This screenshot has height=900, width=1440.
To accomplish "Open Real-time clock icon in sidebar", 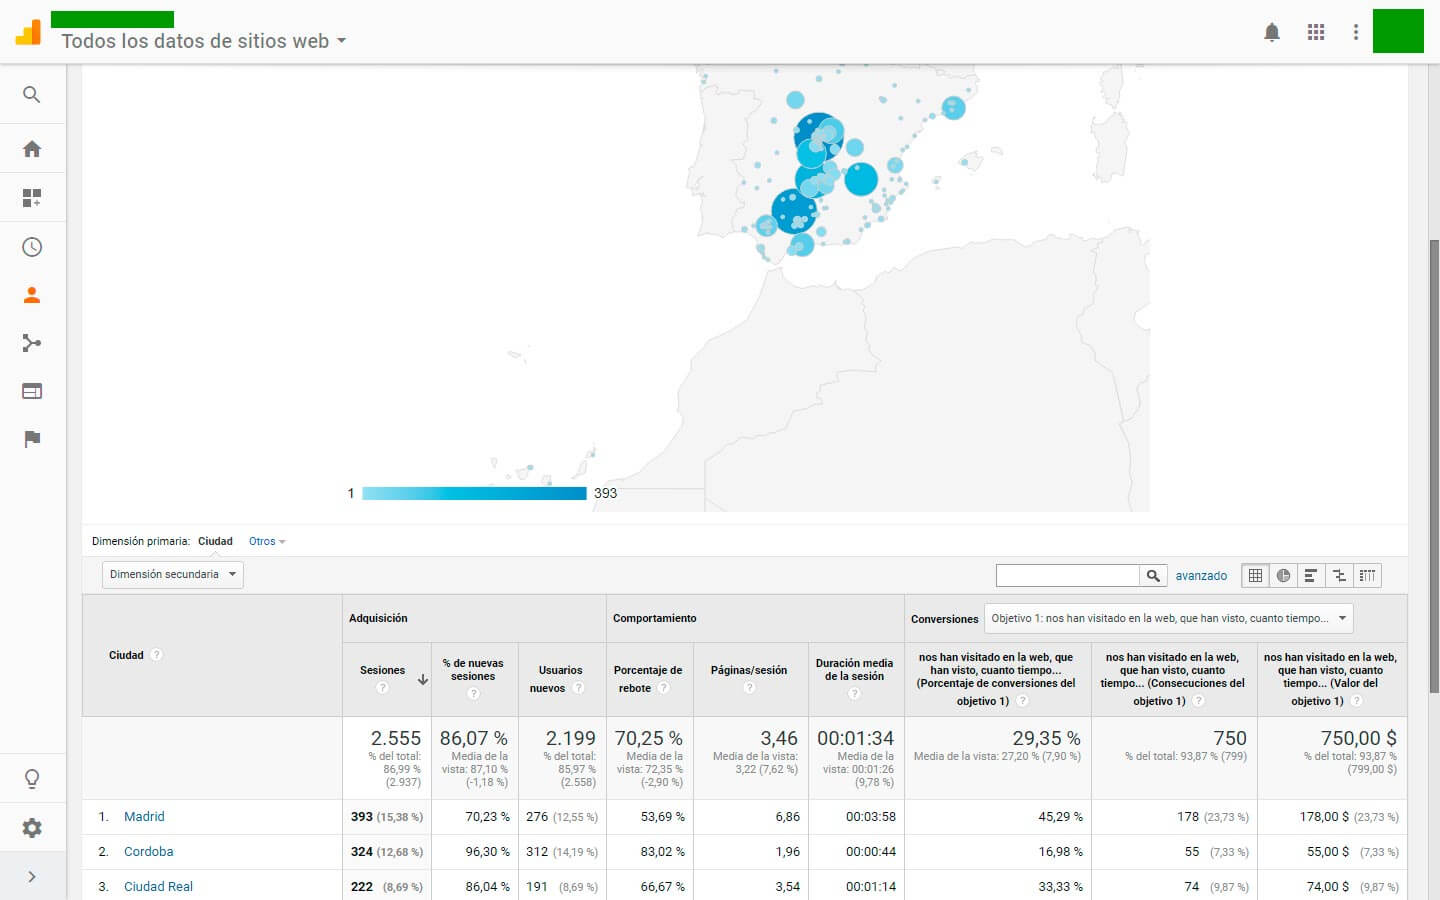I will coord(32,247).
